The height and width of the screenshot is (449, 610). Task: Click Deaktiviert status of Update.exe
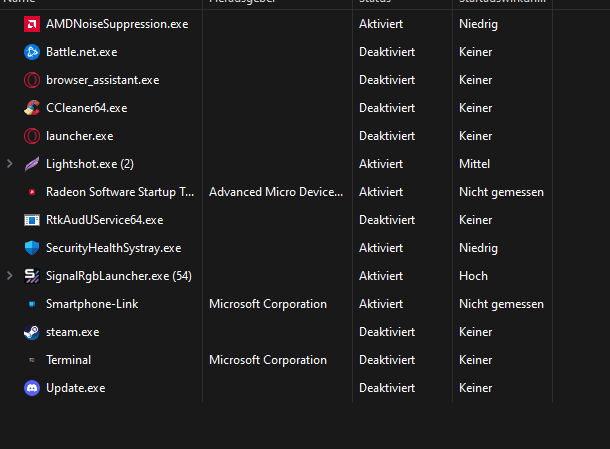coord(387,388)
